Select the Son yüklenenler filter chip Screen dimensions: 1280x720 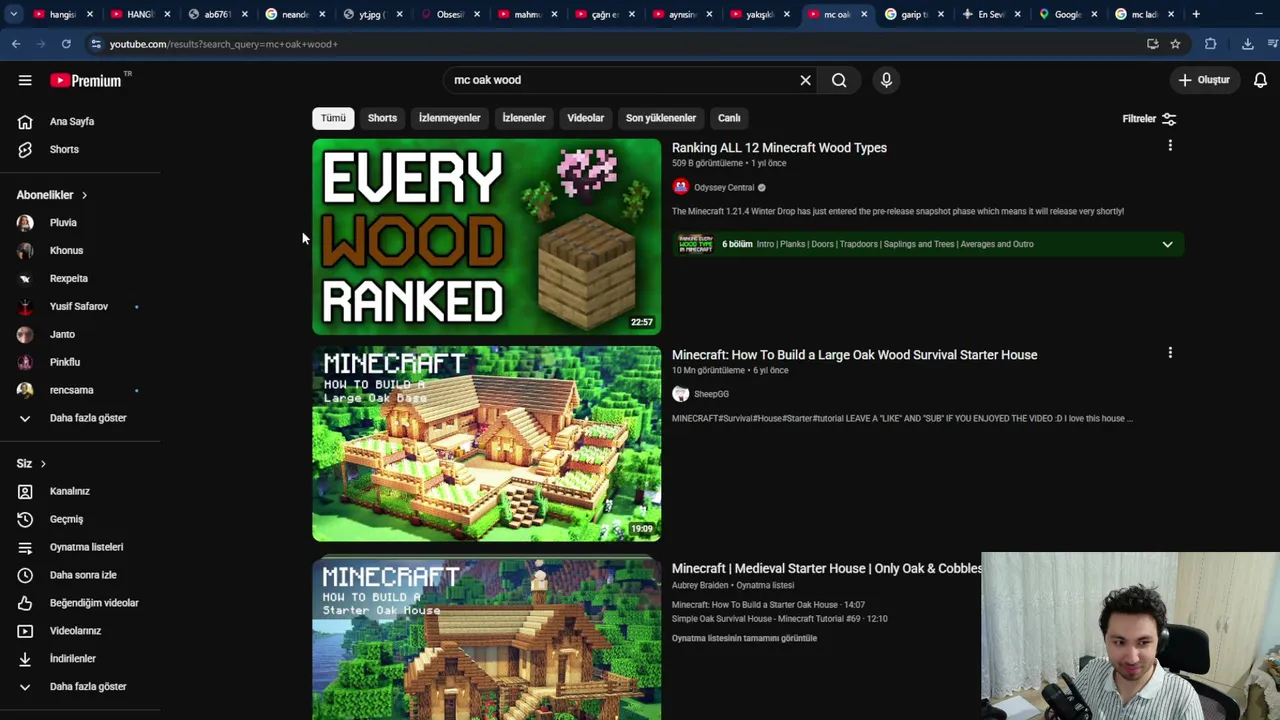click(661, 118)
